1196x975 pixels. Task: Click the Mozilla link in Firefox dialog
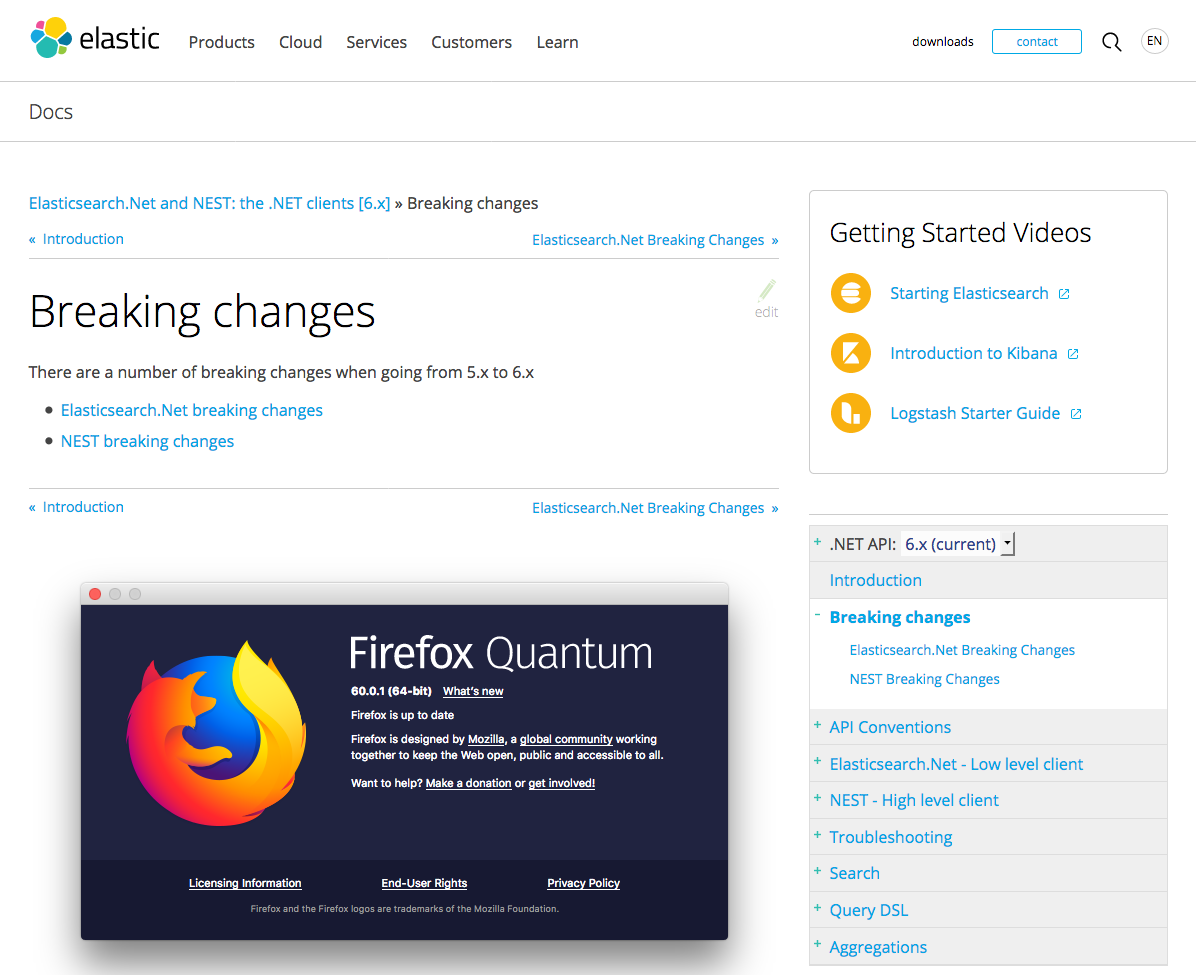pos(486,739)
